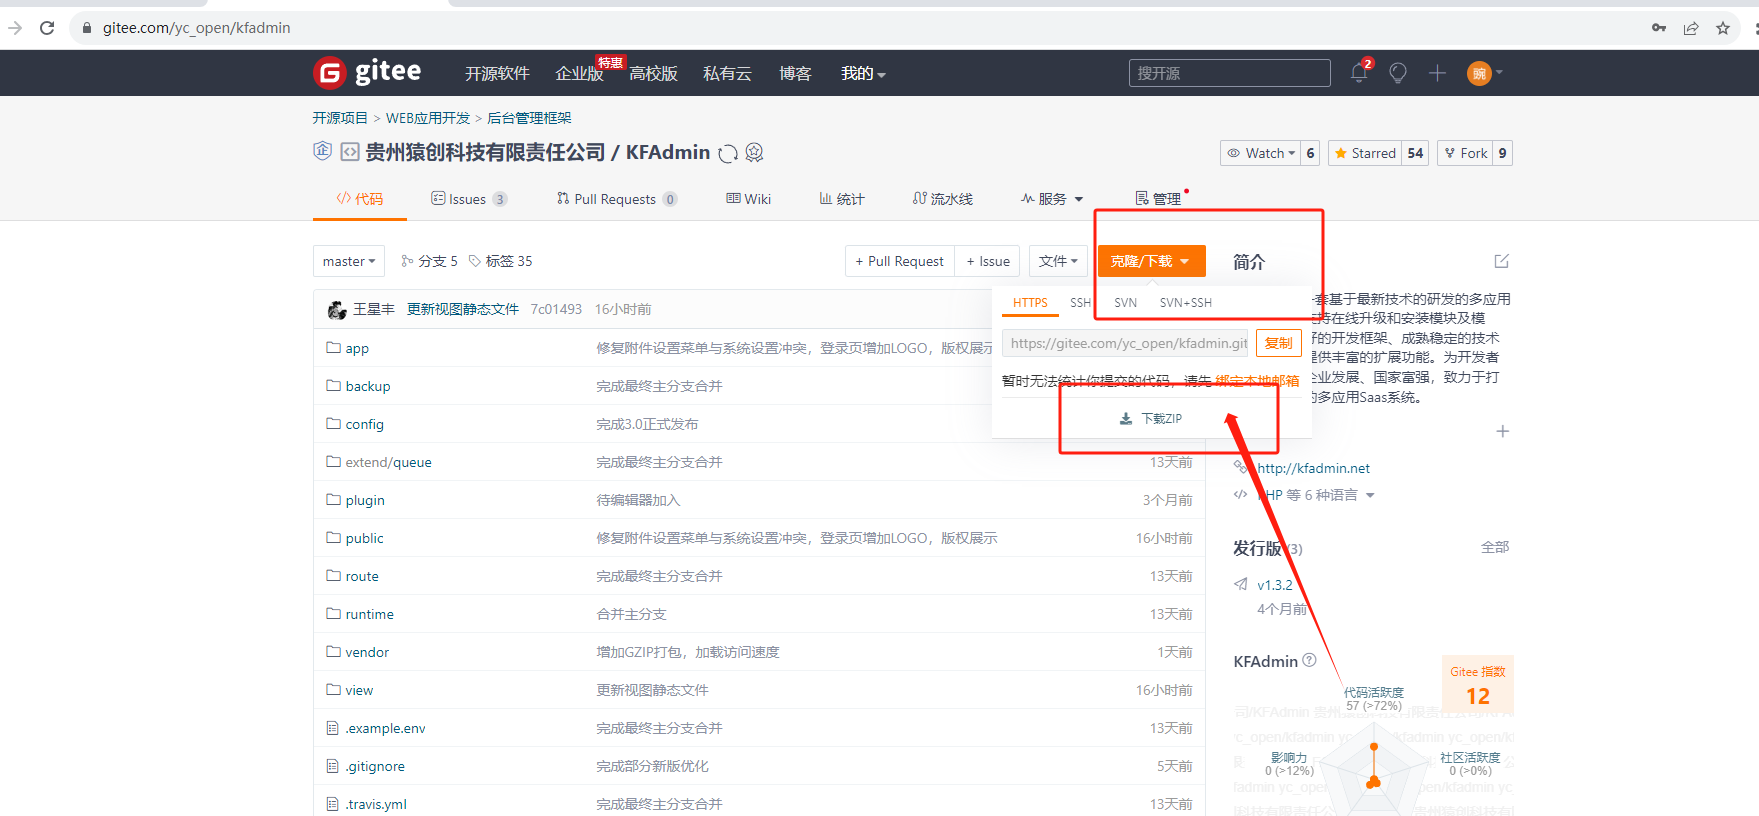Reload the browser page
The width and height of the screenshot is (1759, 816).
point(47,28)
